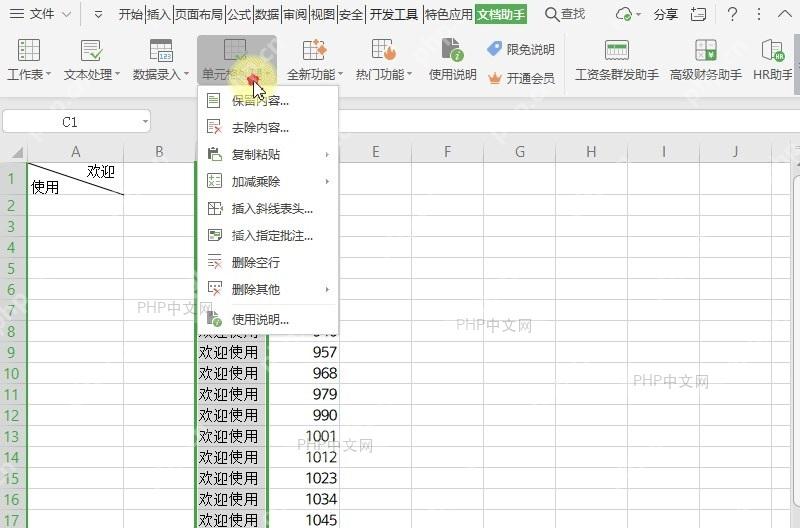Click the cell containing 1045

(x=304, y=519)
